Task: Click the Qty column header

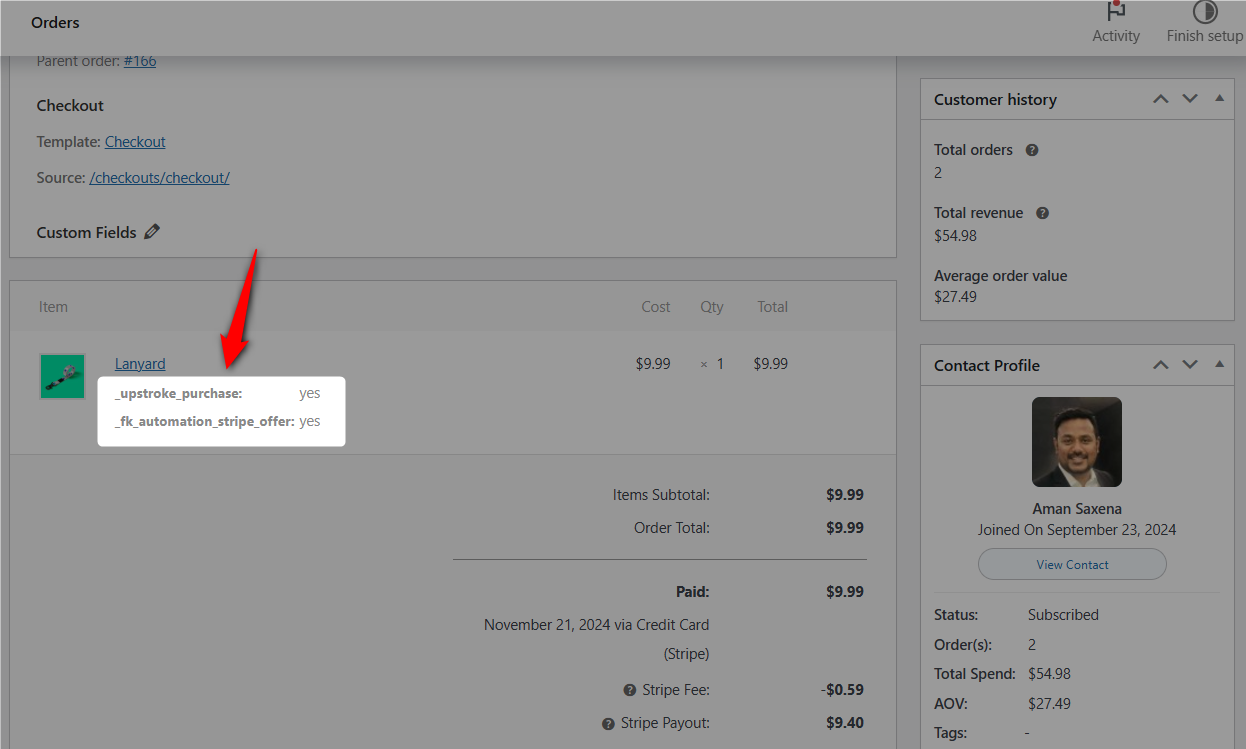Action: 712,307
